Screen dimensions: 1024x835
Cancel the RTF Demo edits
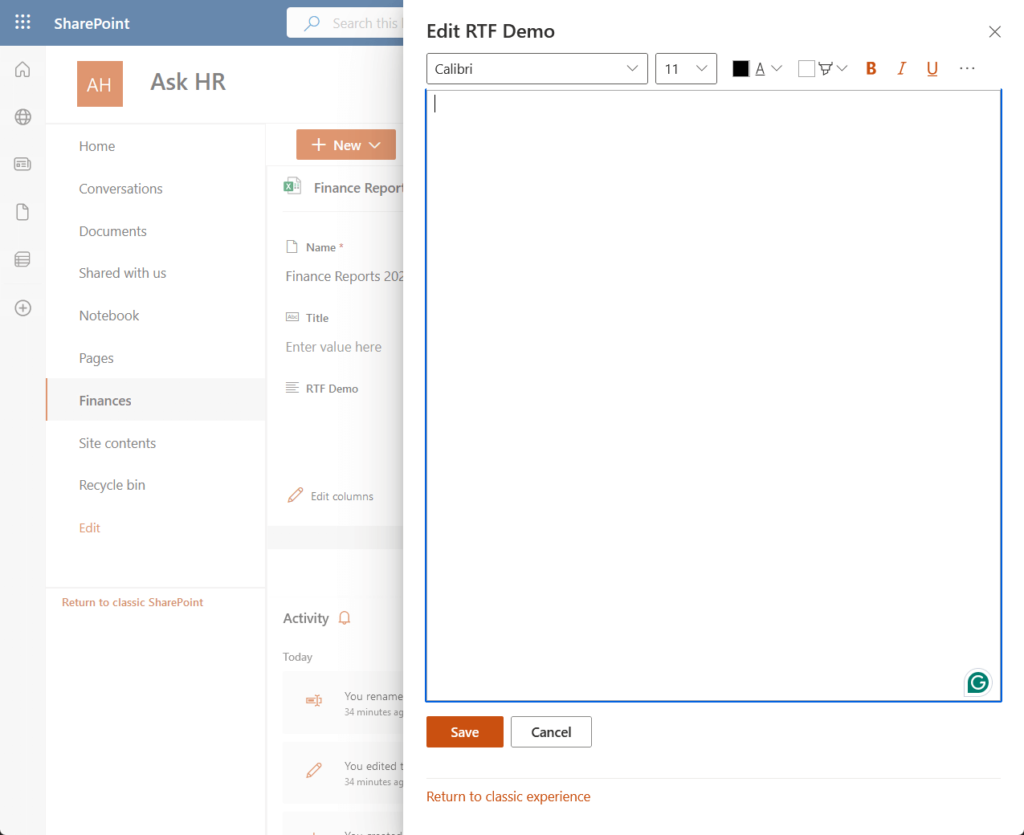coord(551,732)
